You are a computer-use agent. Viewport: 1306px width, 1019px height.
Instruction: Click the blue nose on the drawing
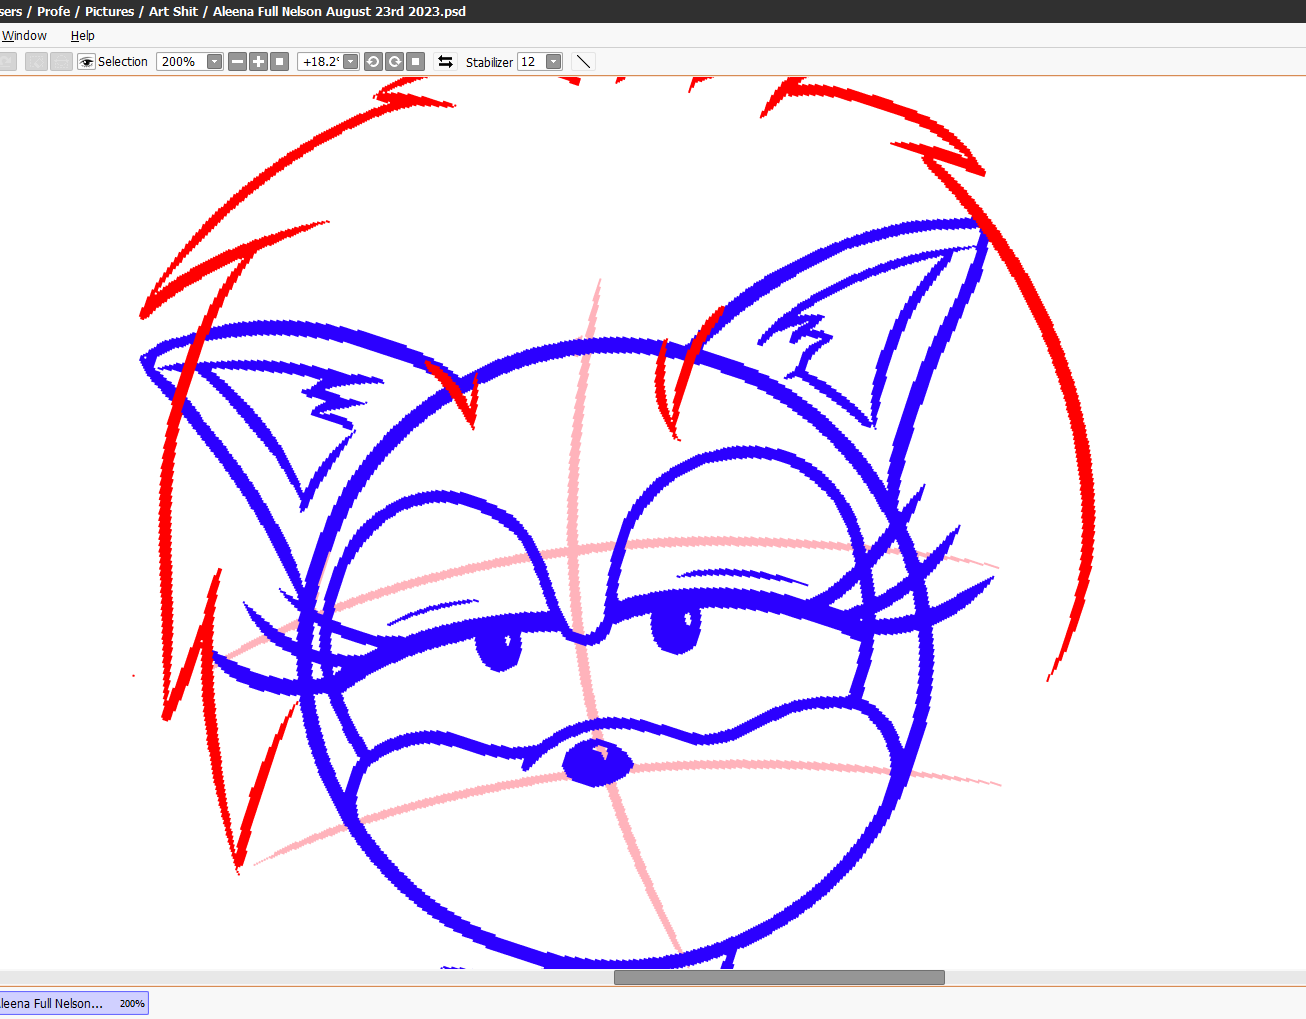pos(597,765)
